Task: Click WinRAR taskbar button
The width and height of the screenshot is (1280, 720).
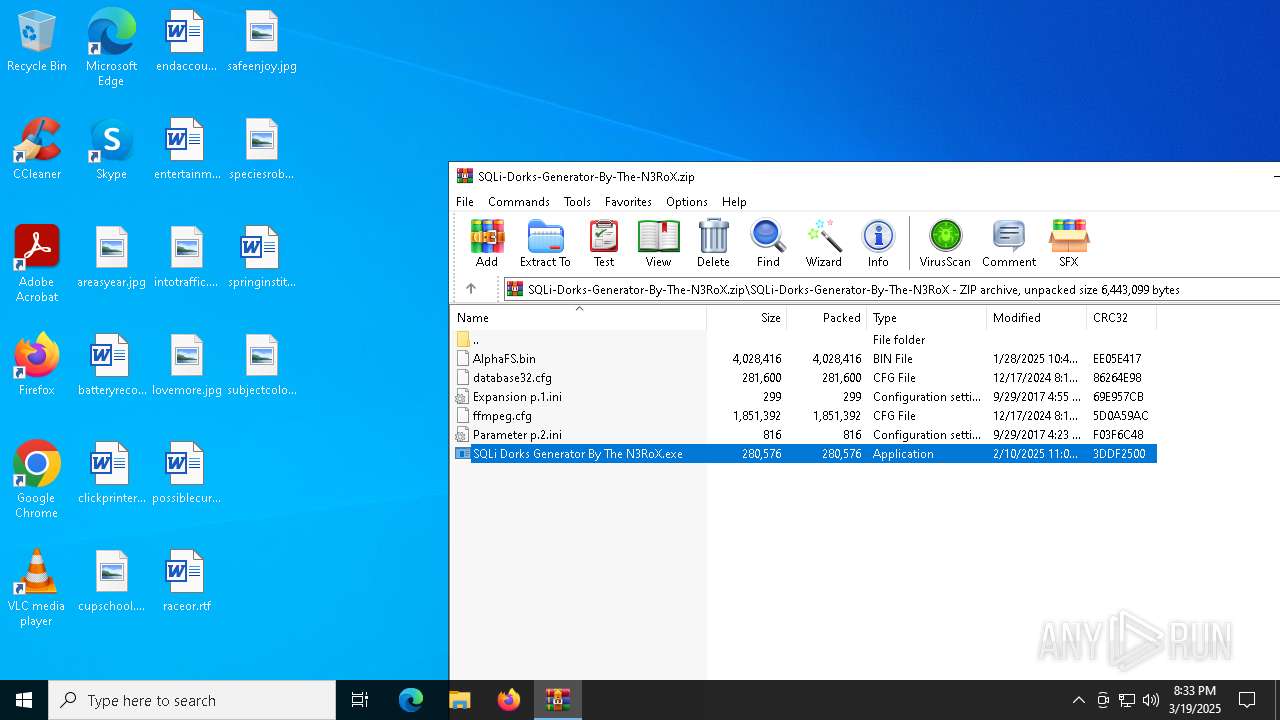Action: [557, 700]
